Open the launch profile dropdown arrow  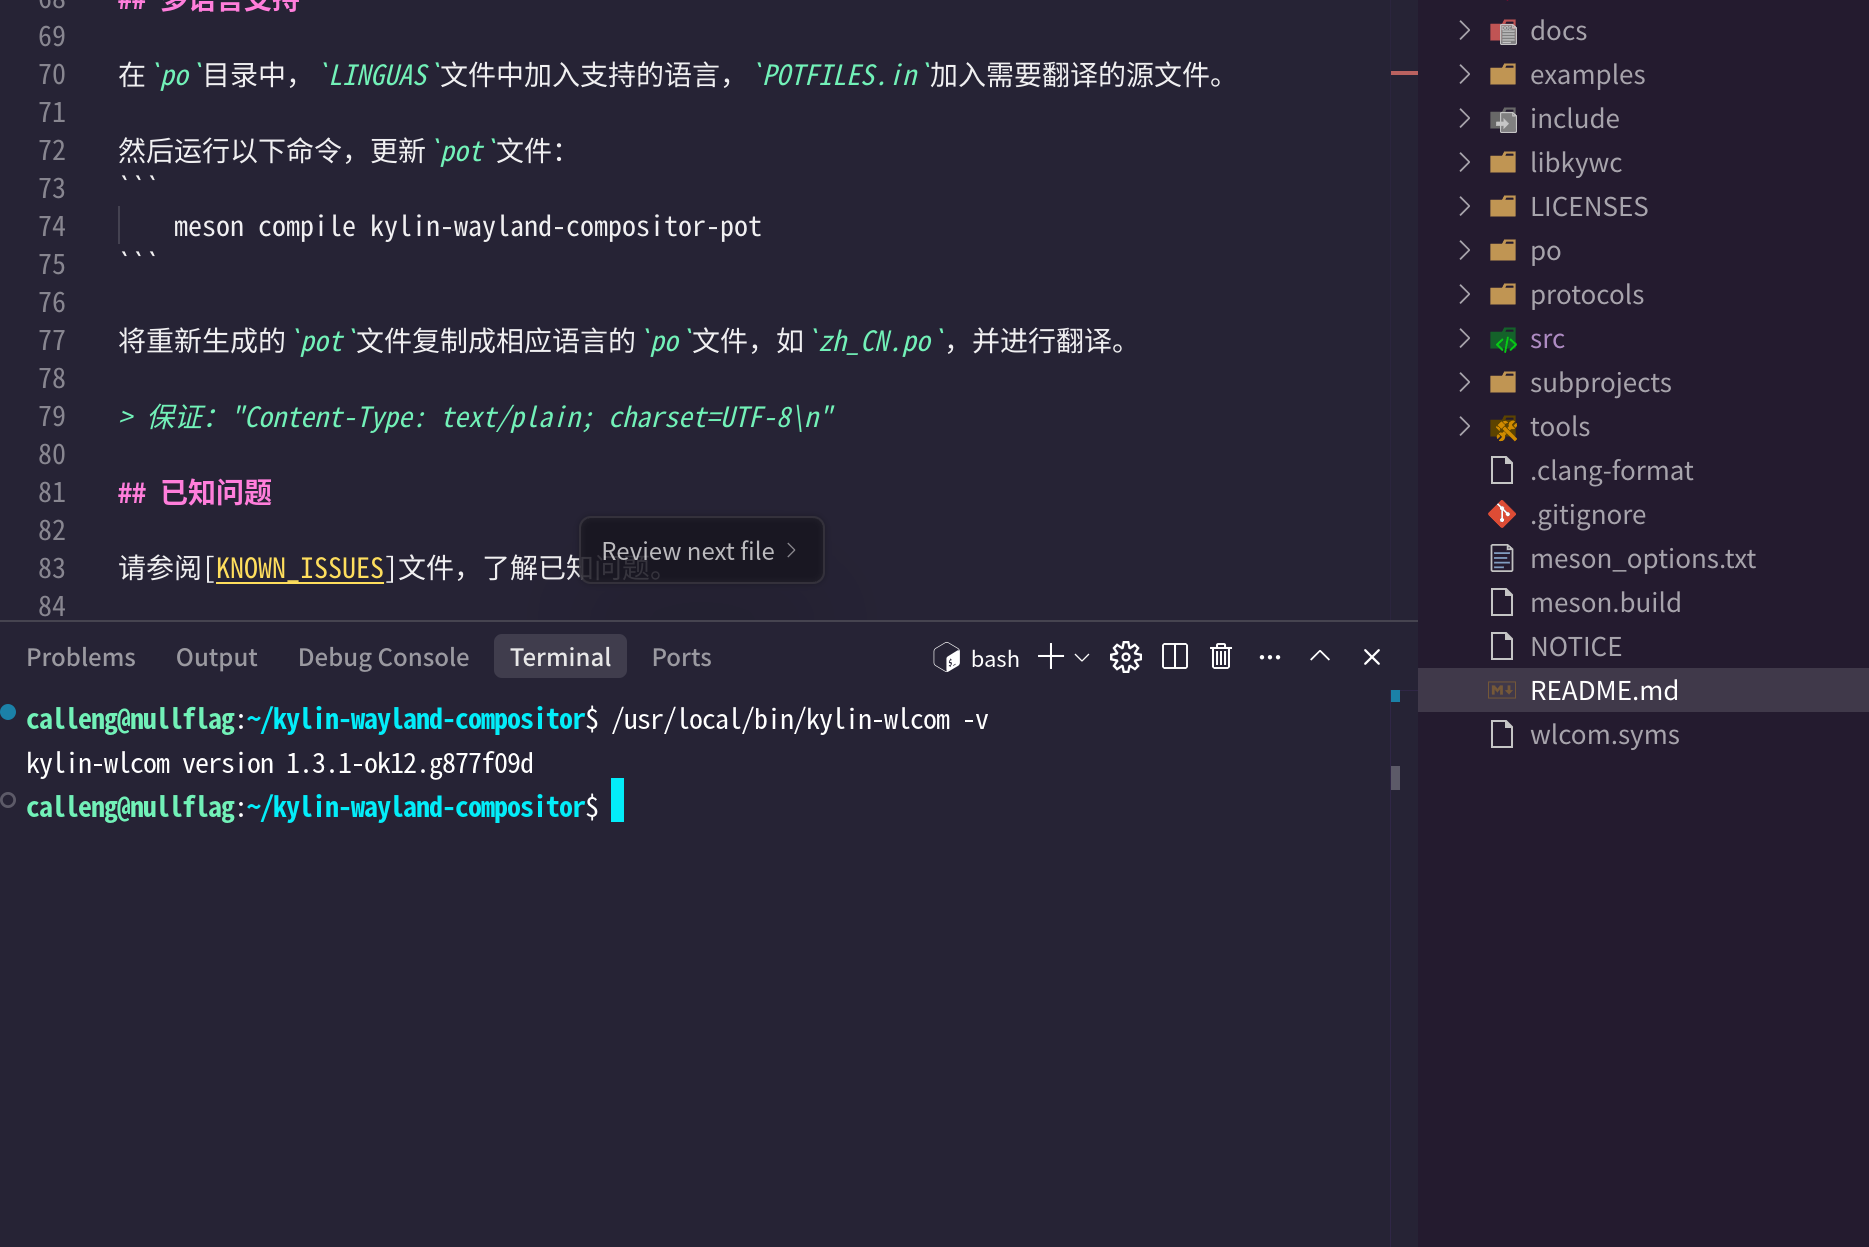(1082, 658)
